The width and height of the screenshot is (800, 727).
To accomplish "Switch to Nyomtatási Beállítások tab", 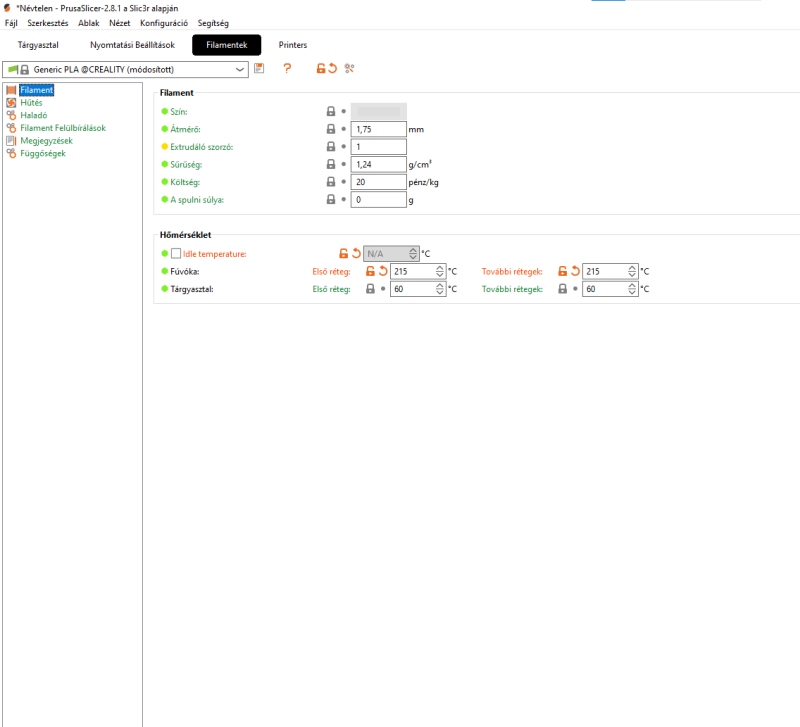I will point(133,45).
